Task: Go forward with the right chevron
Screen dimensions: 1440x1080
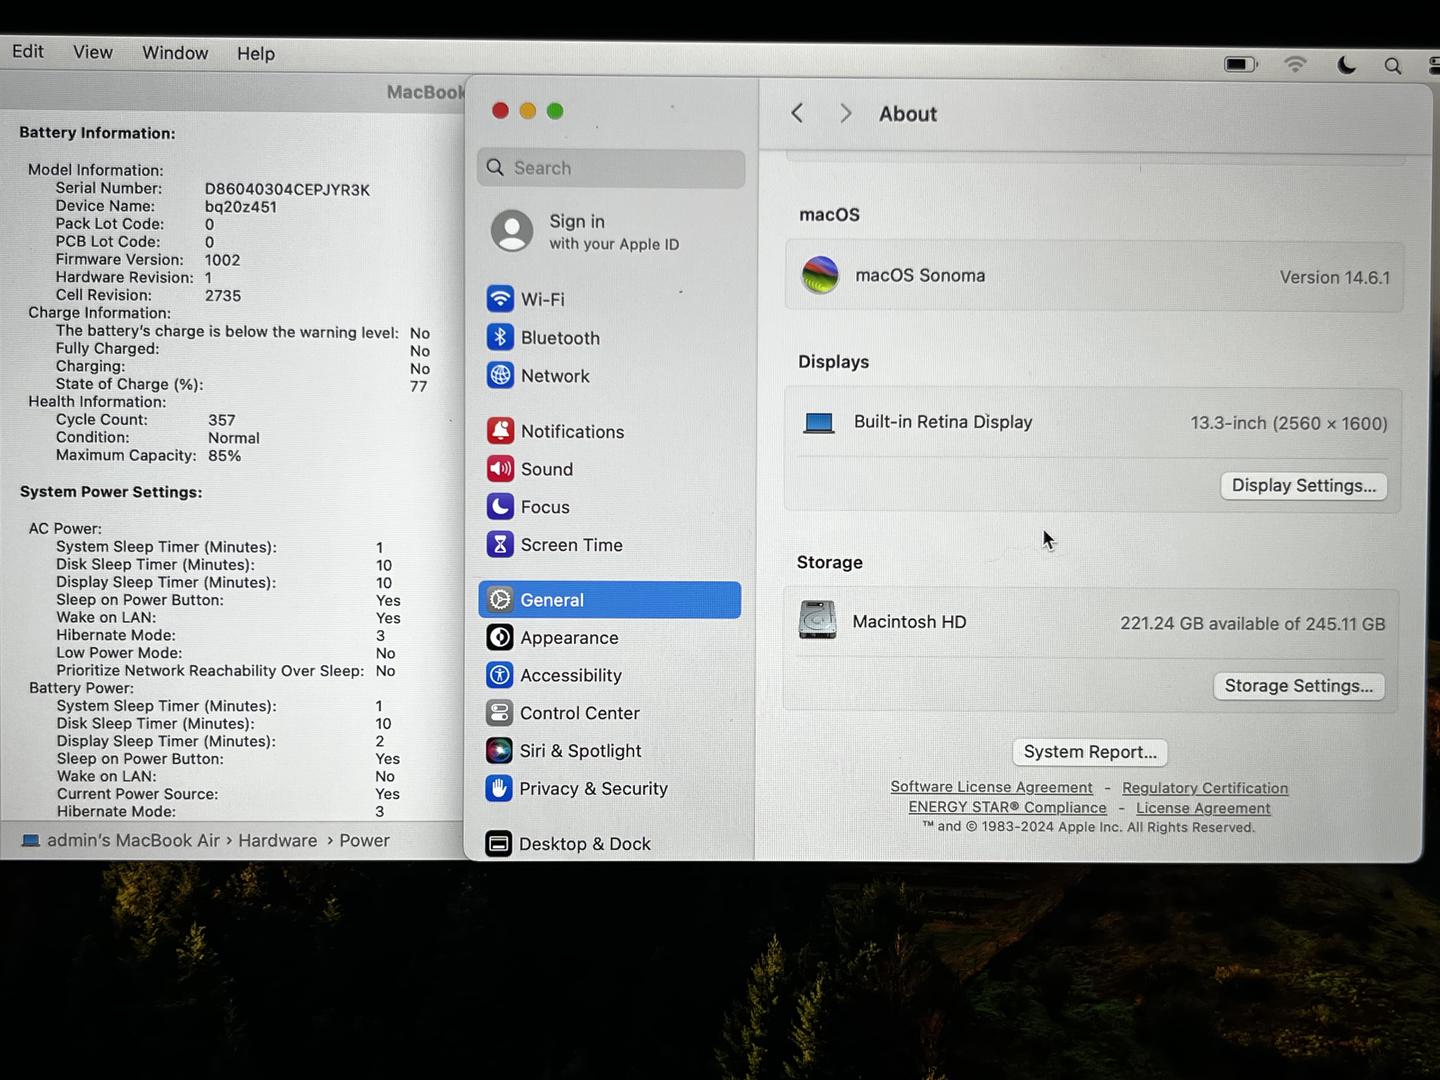Action: tap(846, 113)
